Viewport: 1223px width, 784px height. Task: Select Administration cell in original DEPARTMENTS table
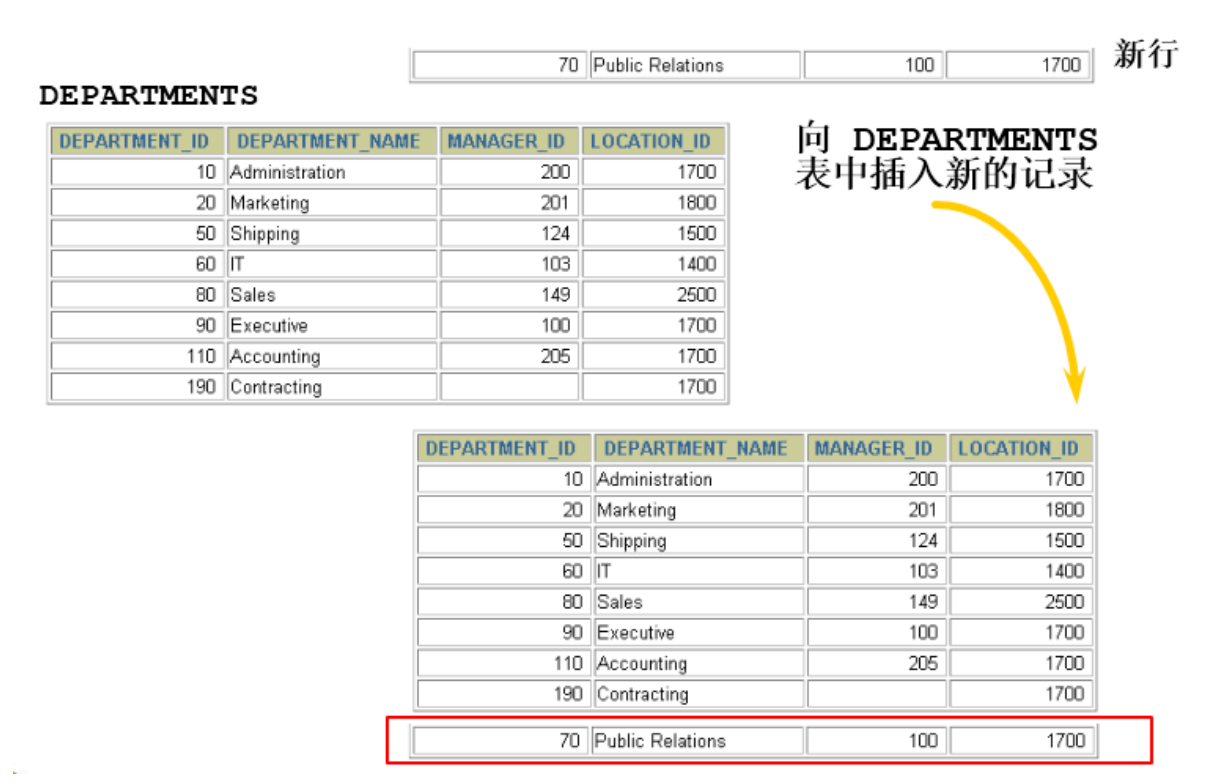click(332, 172)
